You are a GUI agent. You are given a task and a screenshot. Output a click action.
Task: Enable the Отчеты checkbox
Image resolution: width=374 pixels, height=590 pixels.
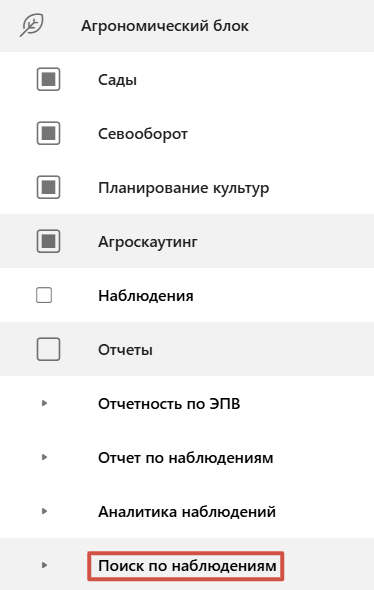pyautogui.click(x=48, y=349)
